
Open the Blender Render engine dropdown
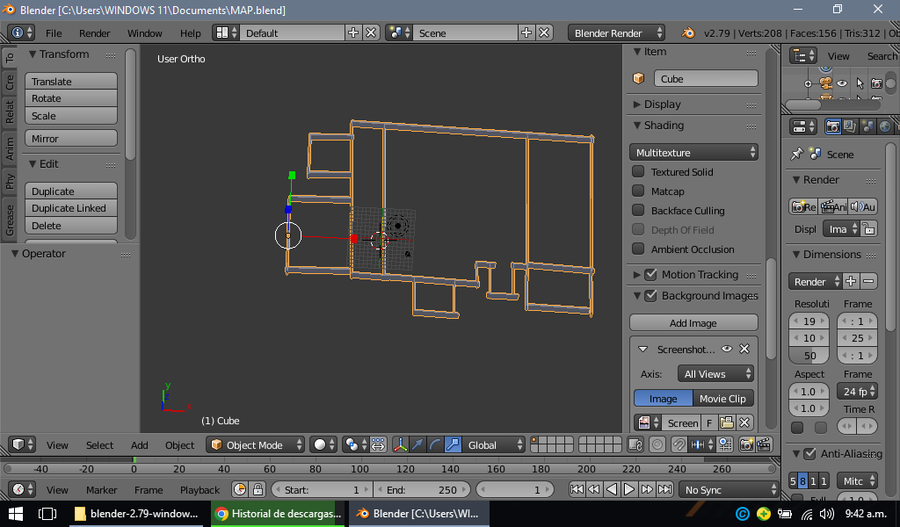click(616, 33)
